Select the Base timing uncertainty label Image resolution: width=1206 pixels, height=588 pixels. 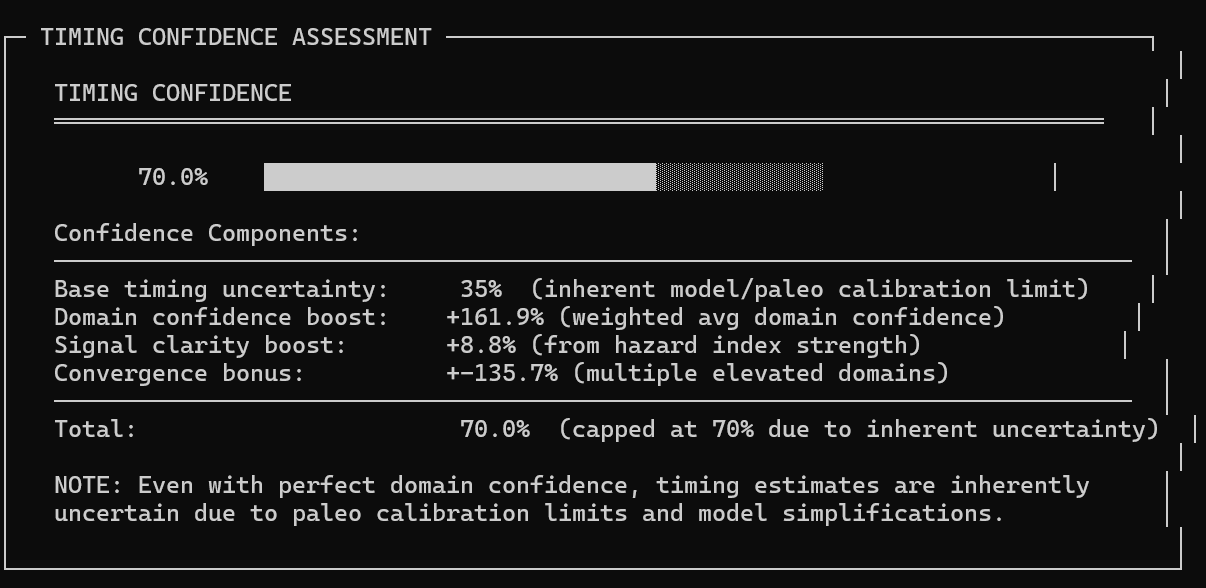click(x=221, y=290)
